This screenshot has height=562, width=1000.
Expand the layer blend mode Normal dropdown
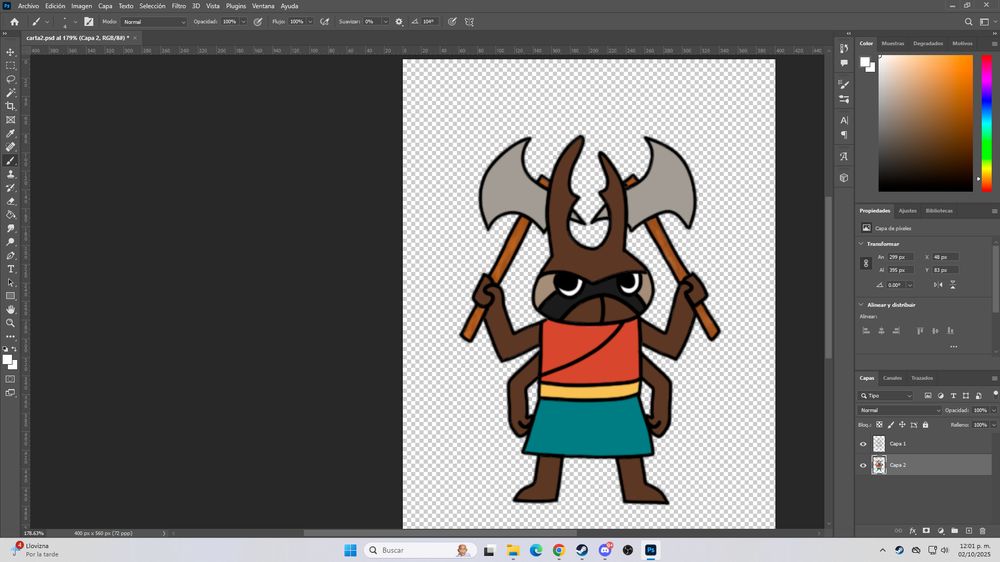[900, 410]
